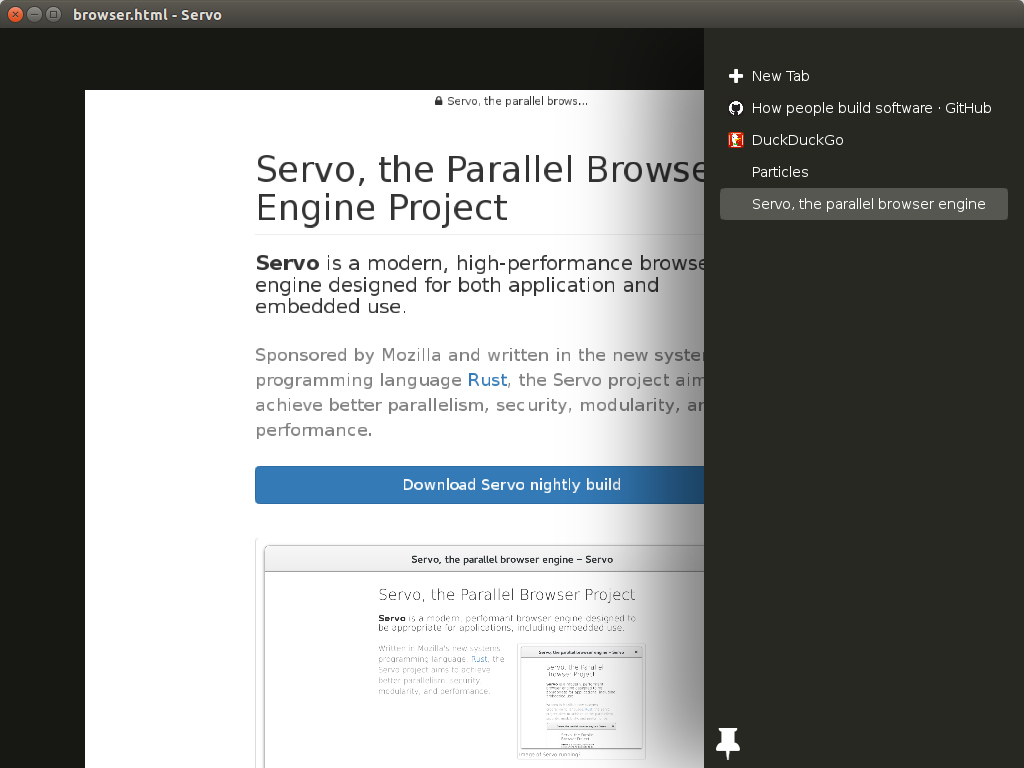
Task: Close the browser.html window with the red button
Action: click(15, 14)
